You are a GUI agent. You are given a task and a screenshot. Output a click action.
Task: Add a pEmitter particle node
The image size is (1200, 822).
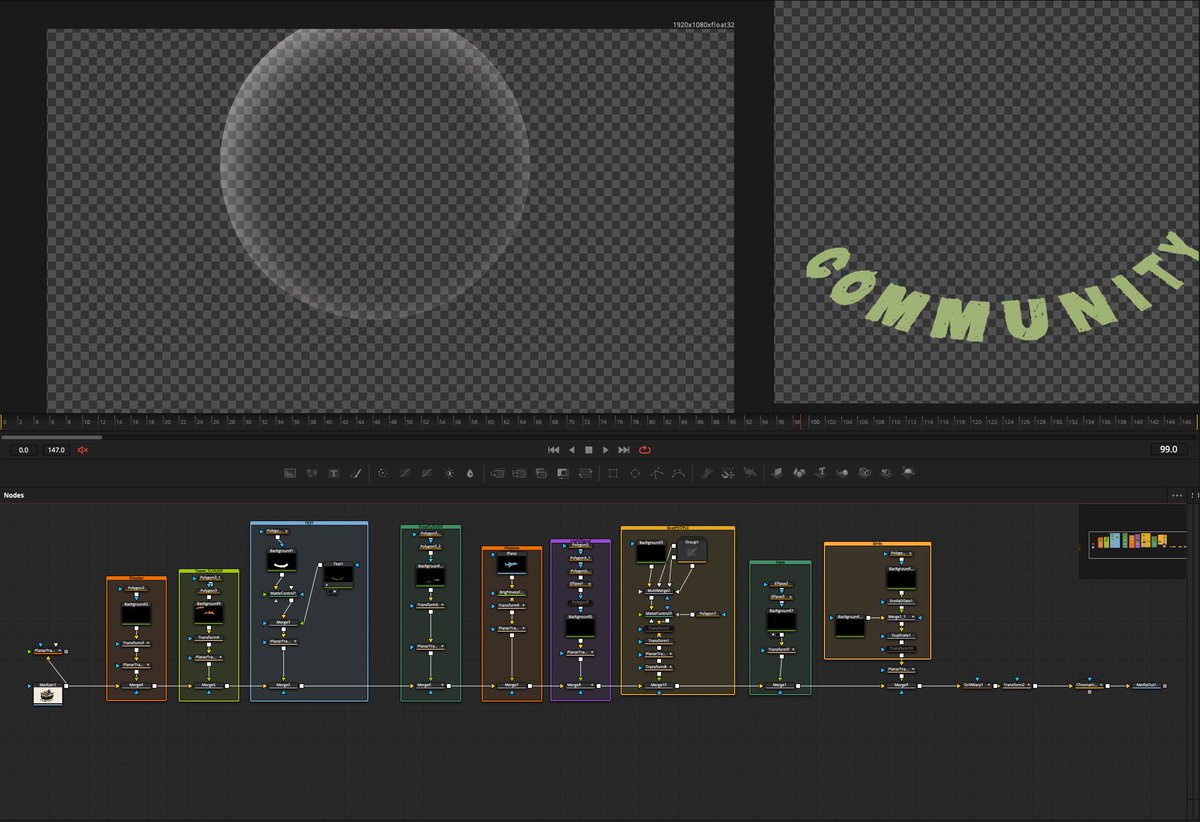pos(706,473)
